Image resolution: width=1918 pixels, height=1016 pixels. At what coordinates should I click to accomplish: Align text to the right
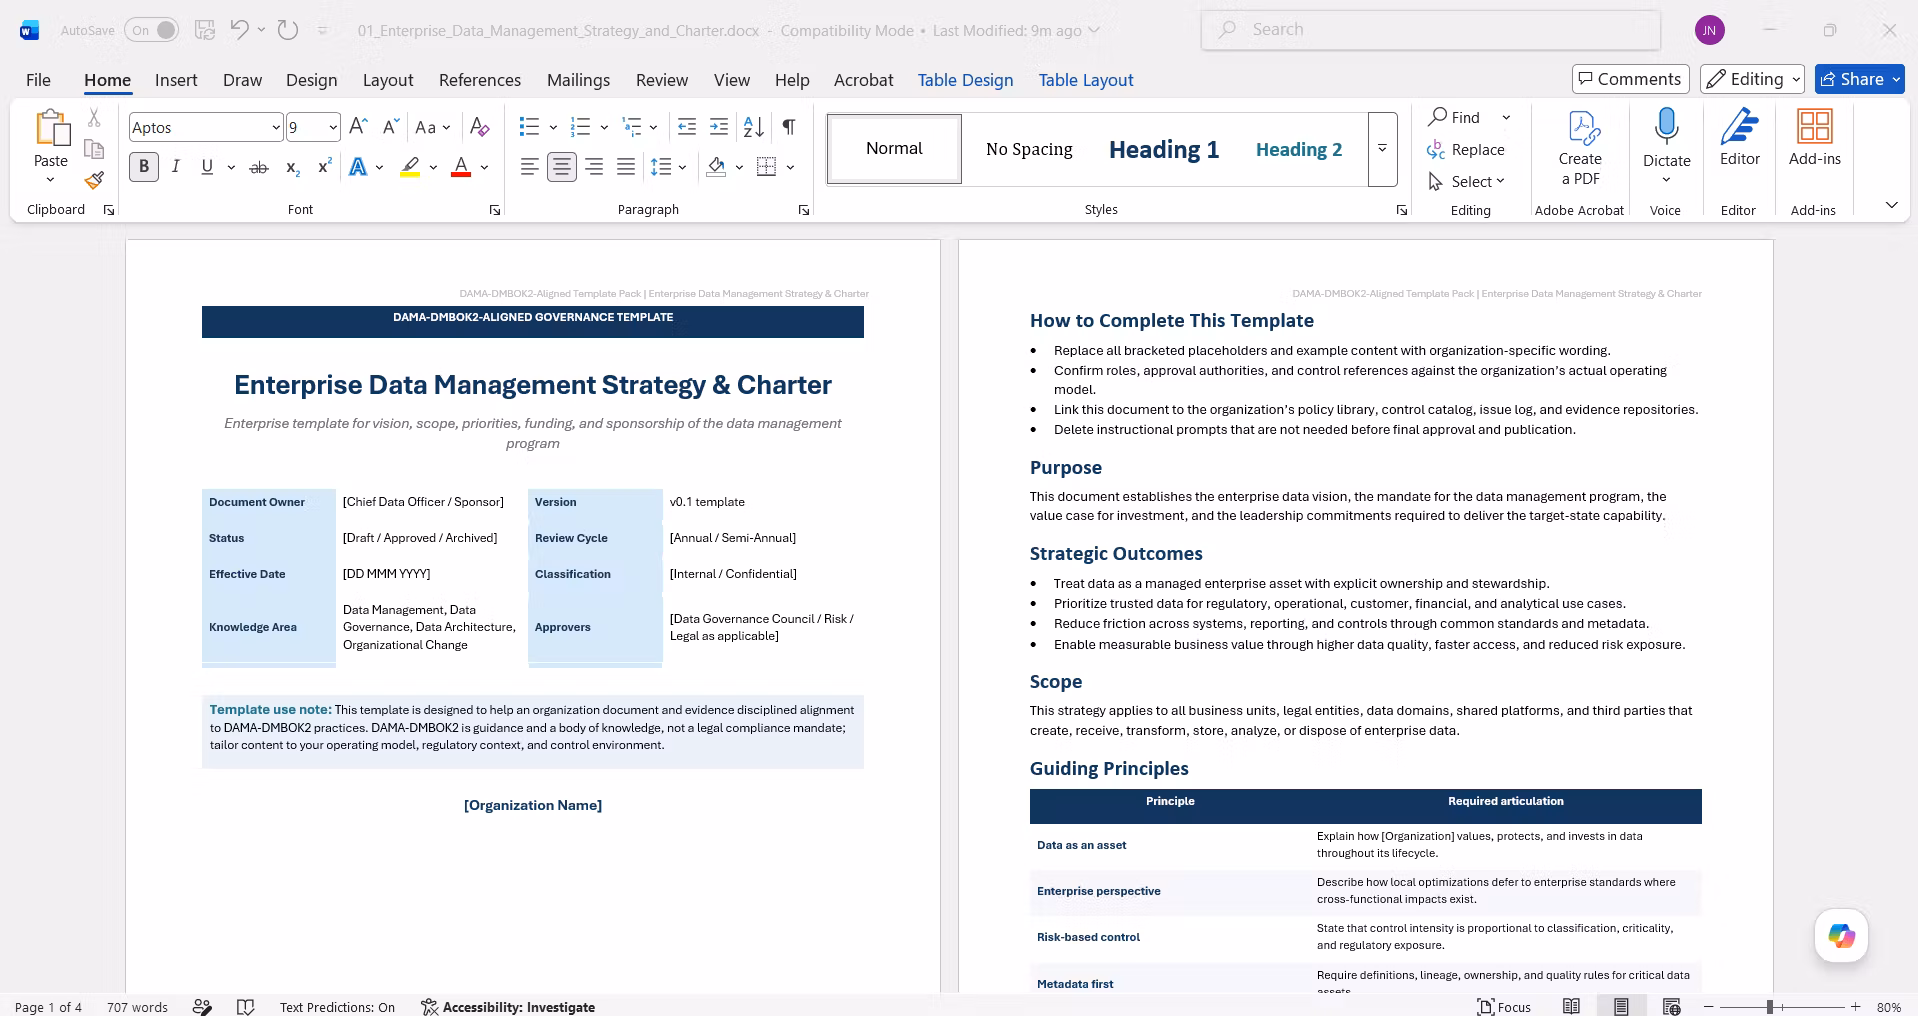pyautogui.click(x=594, y=167)
